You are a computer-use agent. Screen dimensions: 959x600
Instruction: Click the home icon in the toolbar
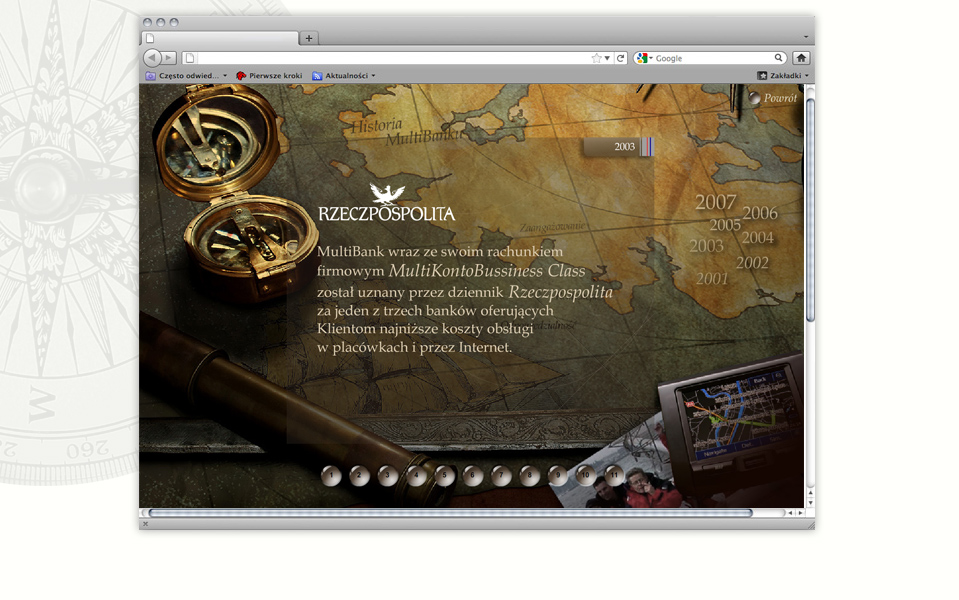click(800, 58)
